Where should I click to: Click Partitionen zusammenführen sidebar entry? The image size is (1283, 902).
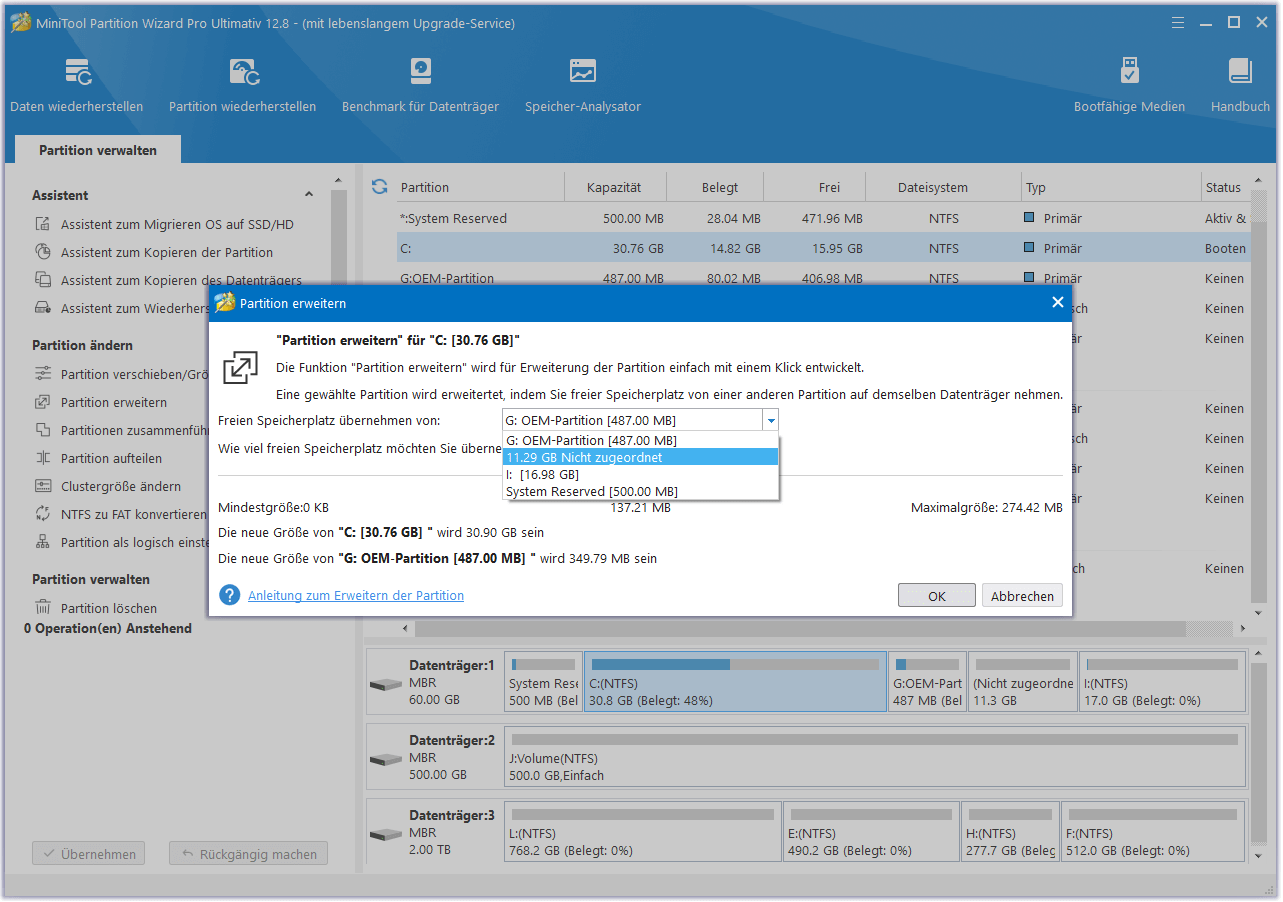[120, 431]
